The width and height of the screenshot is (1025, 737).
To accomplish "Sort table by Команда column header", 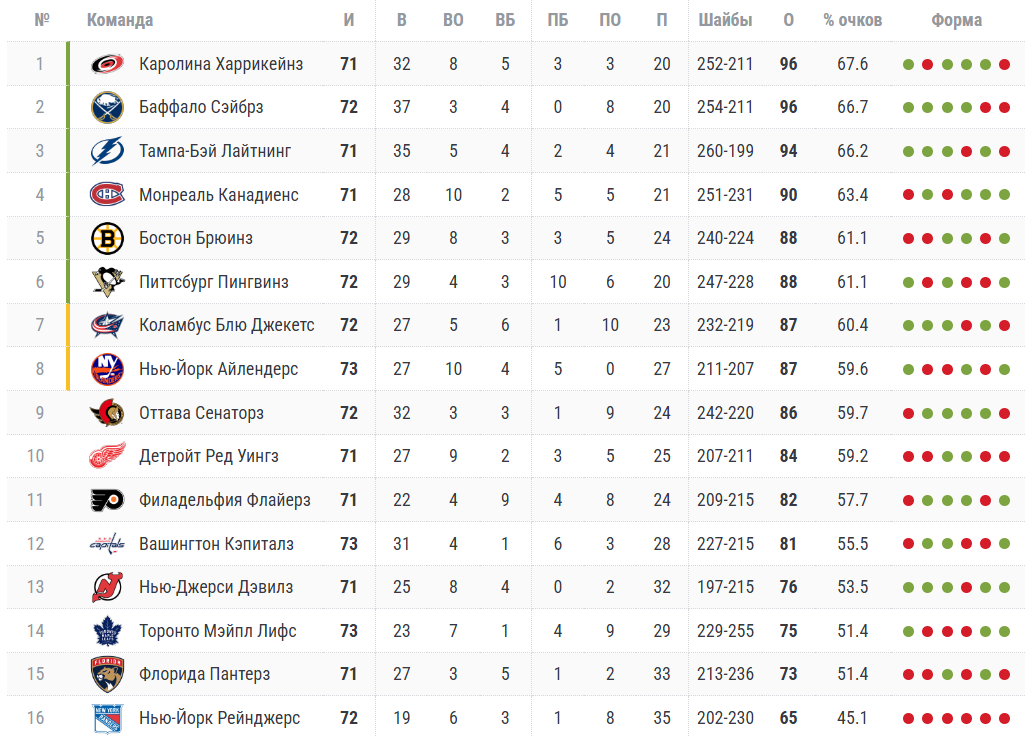I will (x=120, y=20).
